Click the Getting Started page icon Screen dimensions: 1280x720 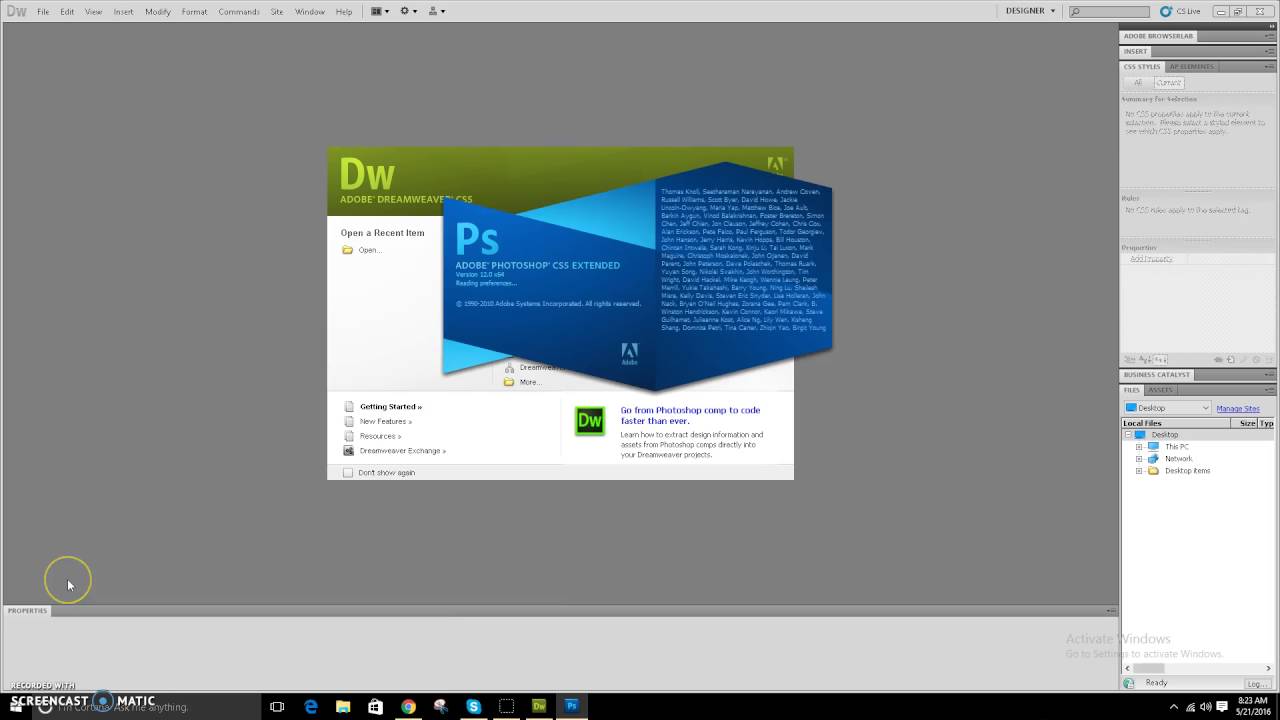point(349,407)
